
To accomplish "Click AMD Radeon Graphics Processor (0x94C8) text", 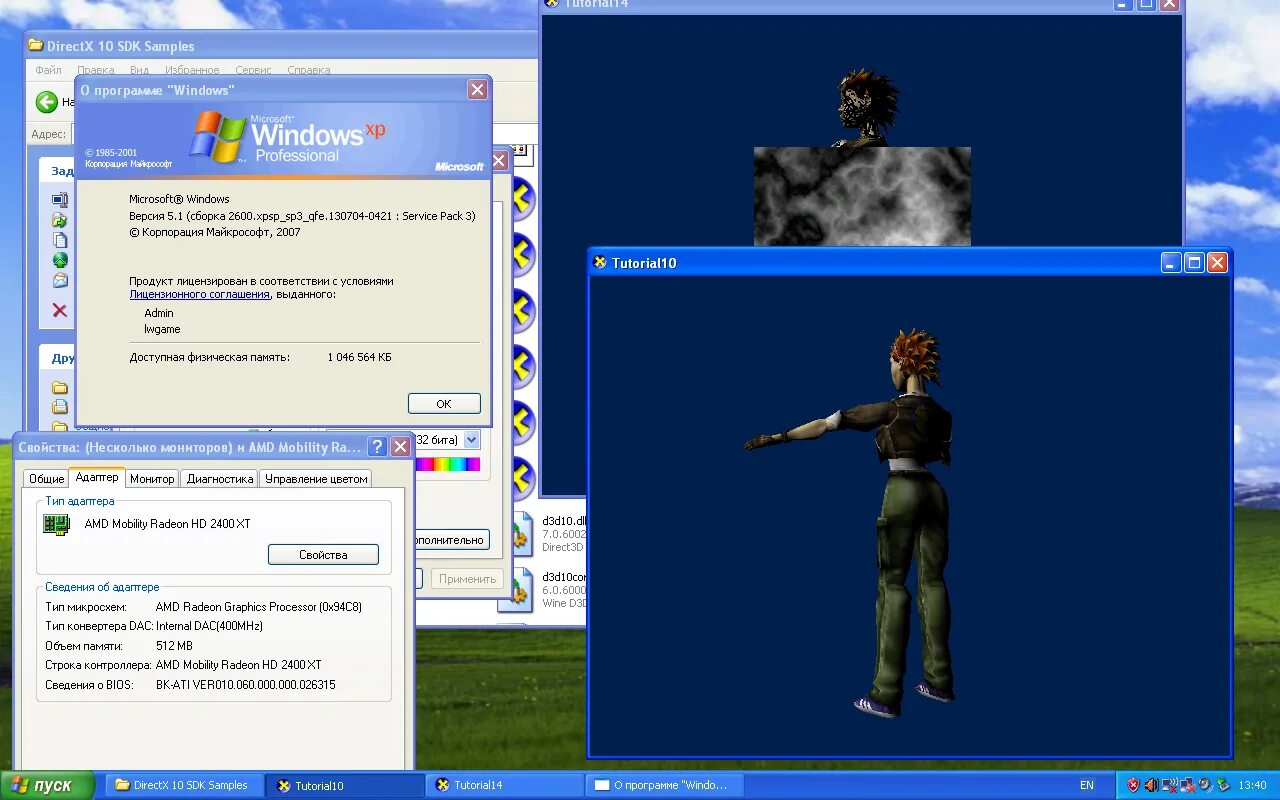I will [x=259, y=607].
